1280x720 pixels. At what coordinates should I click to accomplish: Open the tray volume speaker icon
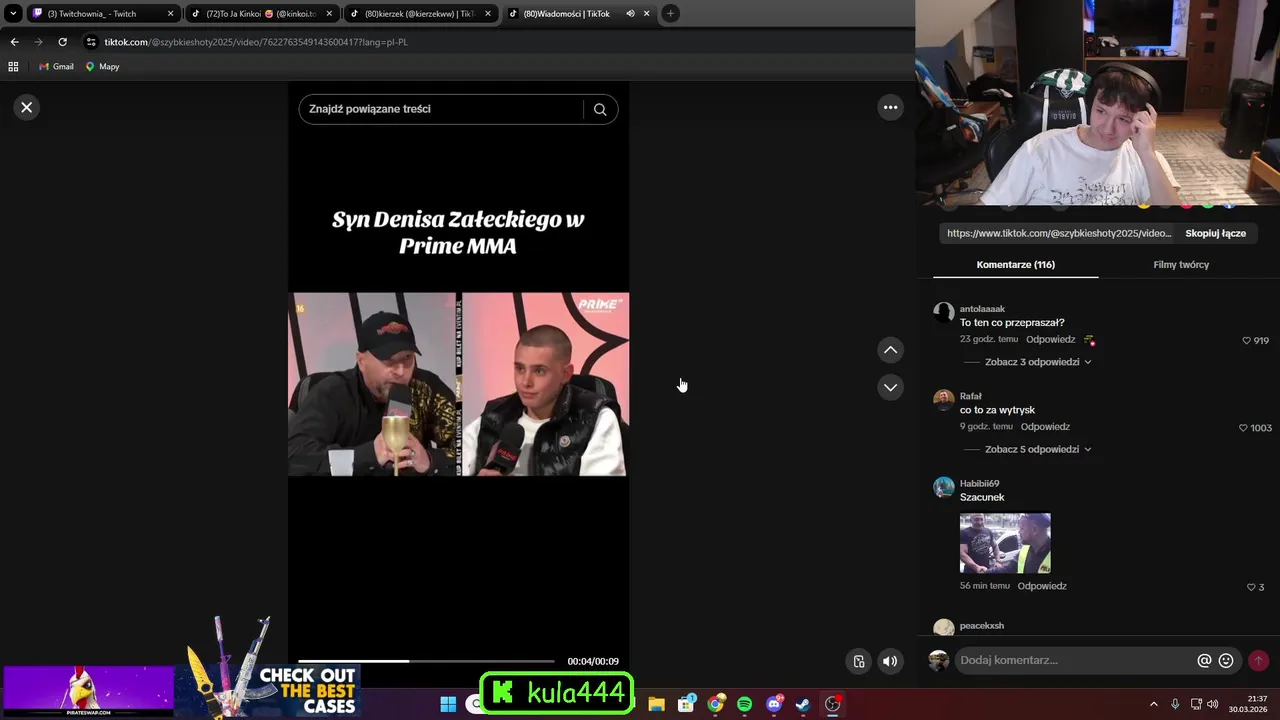[1213, 704]
